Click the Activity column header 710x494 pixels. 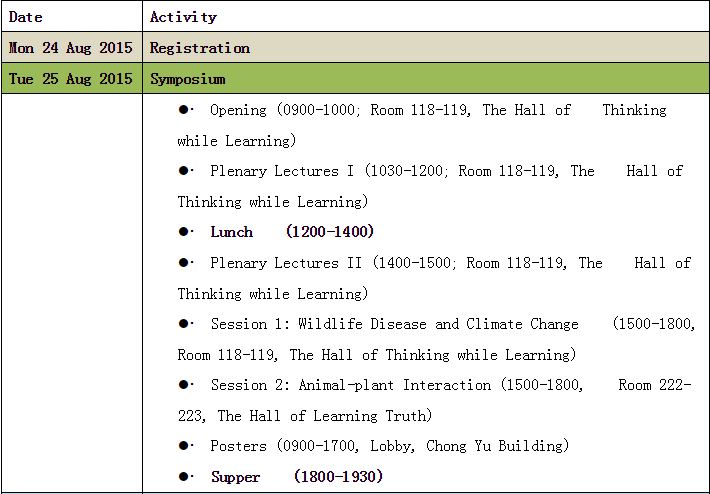tap(183, 17)
